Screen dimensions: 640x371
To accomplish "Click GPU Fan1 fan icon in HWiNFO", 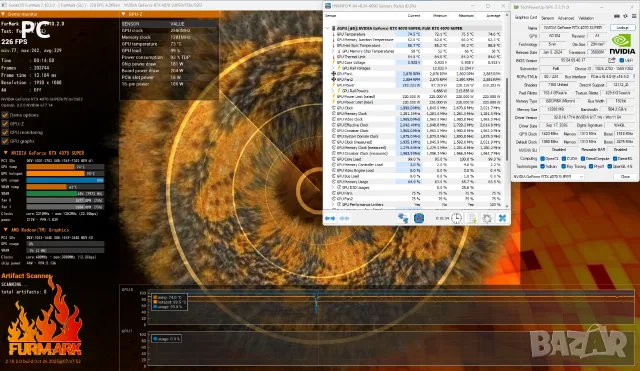I will [x=334, y=74].
